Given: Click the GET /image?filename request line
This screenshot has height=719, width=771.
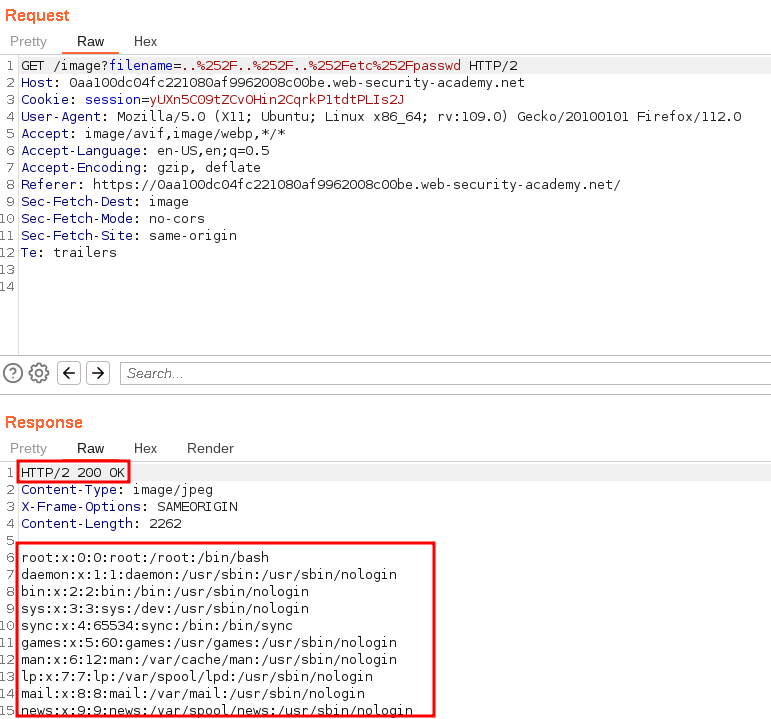Looking at the screenshot, I should coord(269,66).
